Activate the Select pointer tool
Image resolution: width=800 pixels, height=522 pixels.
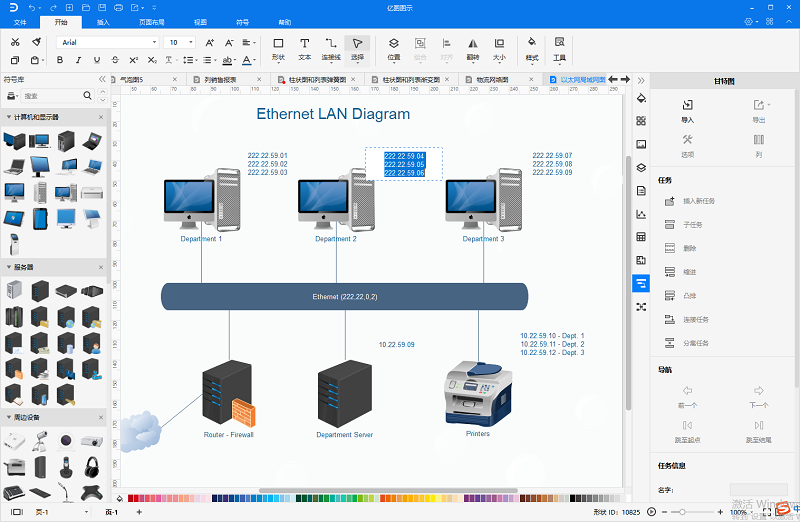pyautogui.click(x=357, y=49)
